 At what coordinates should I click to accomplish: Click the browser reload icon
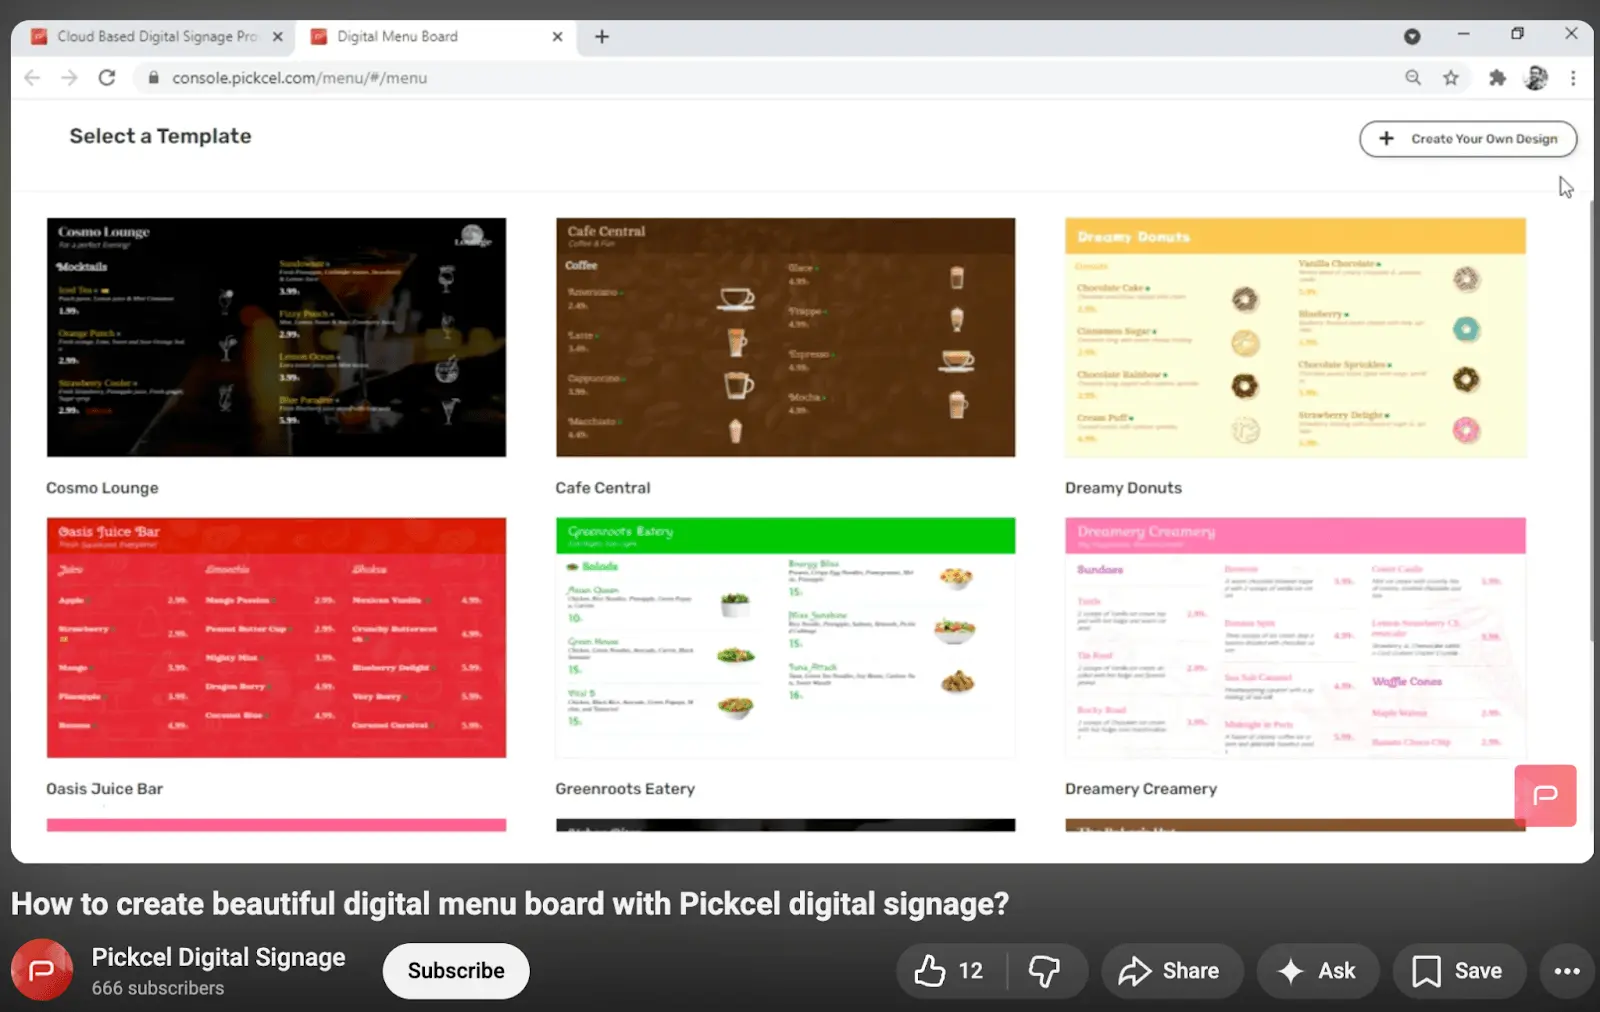pyautogui.click(x=107, y=78)
